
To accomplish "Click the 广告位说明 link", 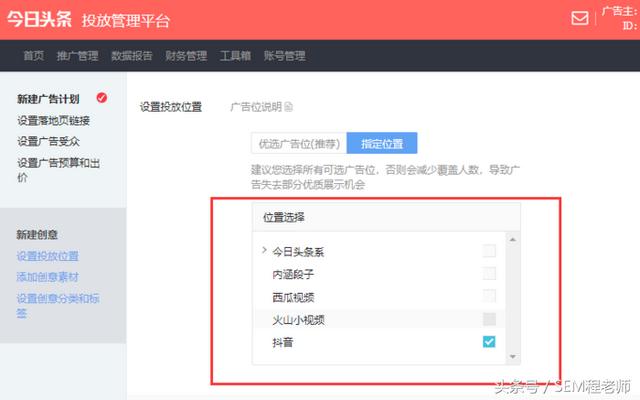I will [x=256, y=107].
